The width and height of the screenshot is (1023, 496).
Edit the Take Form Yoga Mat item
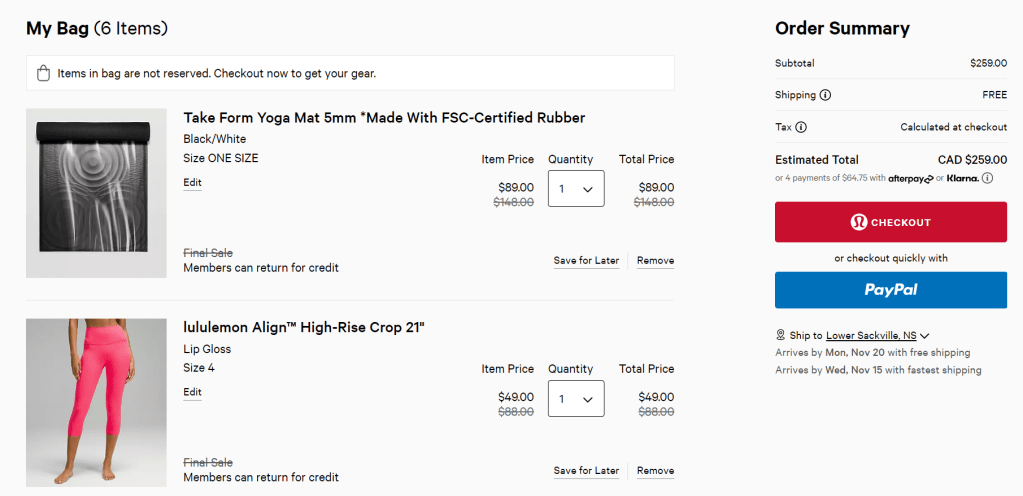[x=192, y=182]
